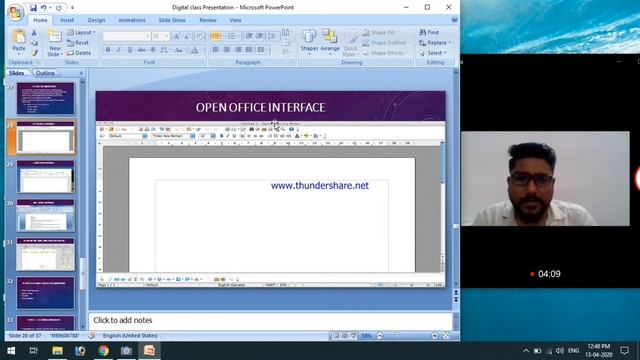Open the Windows Start menu
This screenshot has width=640, height=360.
(11, 351)
